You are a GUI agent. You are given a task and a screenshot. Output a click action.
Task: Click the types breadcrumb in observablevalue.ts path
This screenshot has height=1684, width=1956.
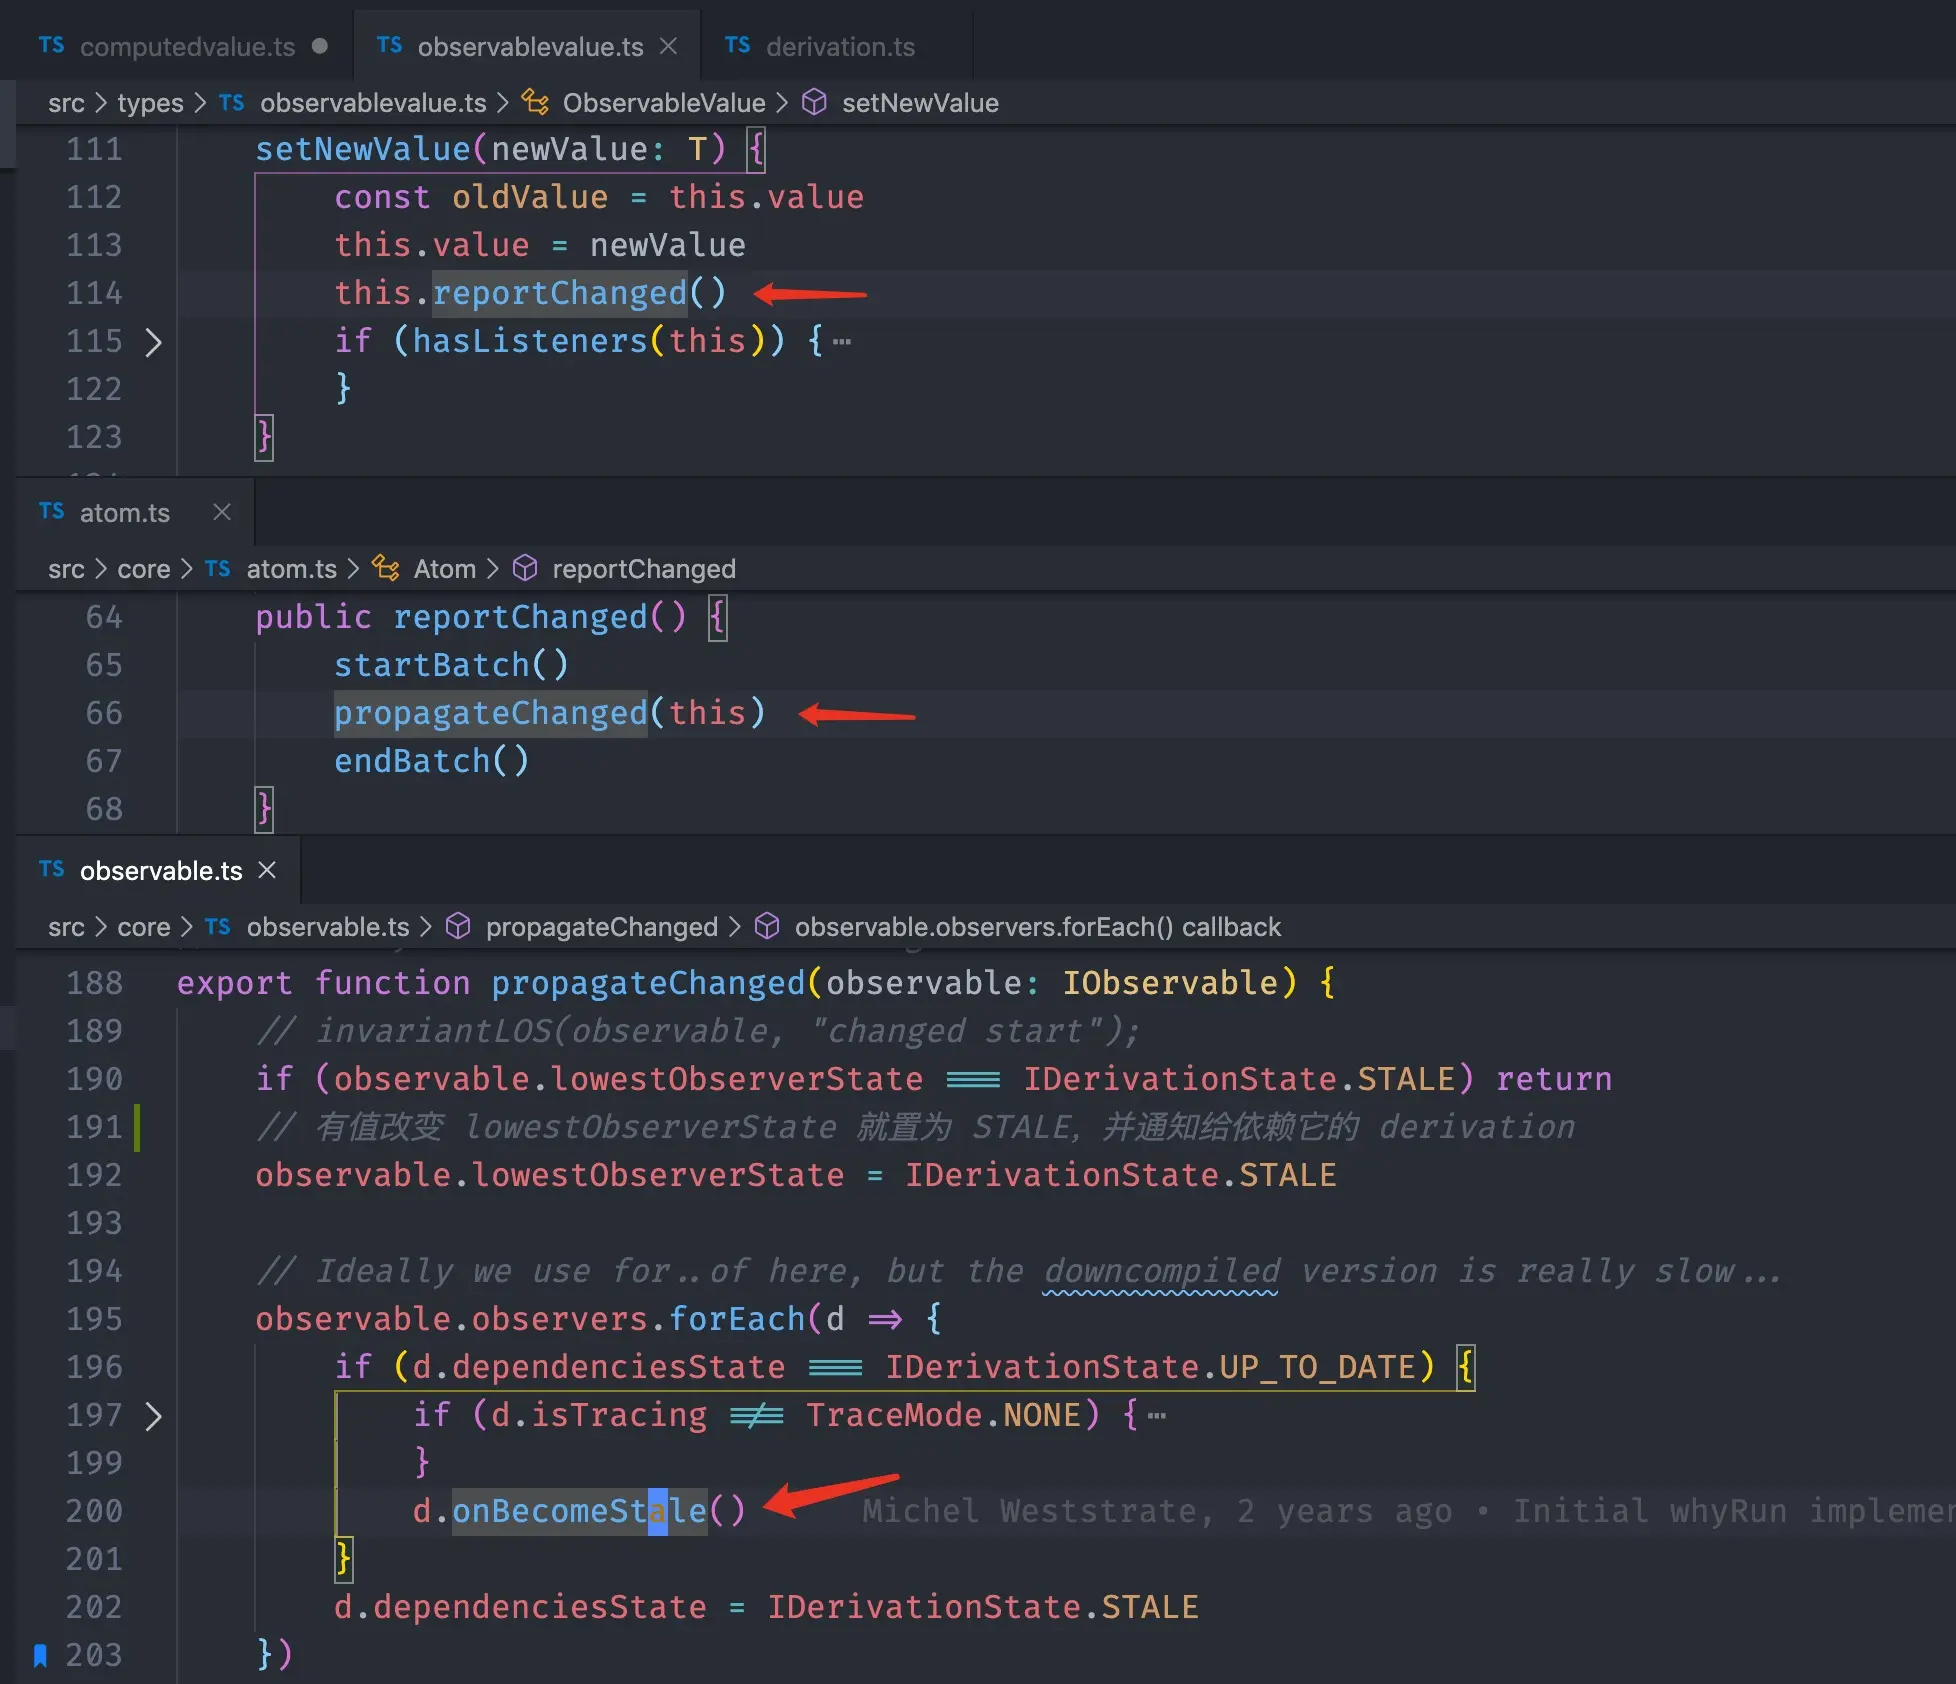149,102
